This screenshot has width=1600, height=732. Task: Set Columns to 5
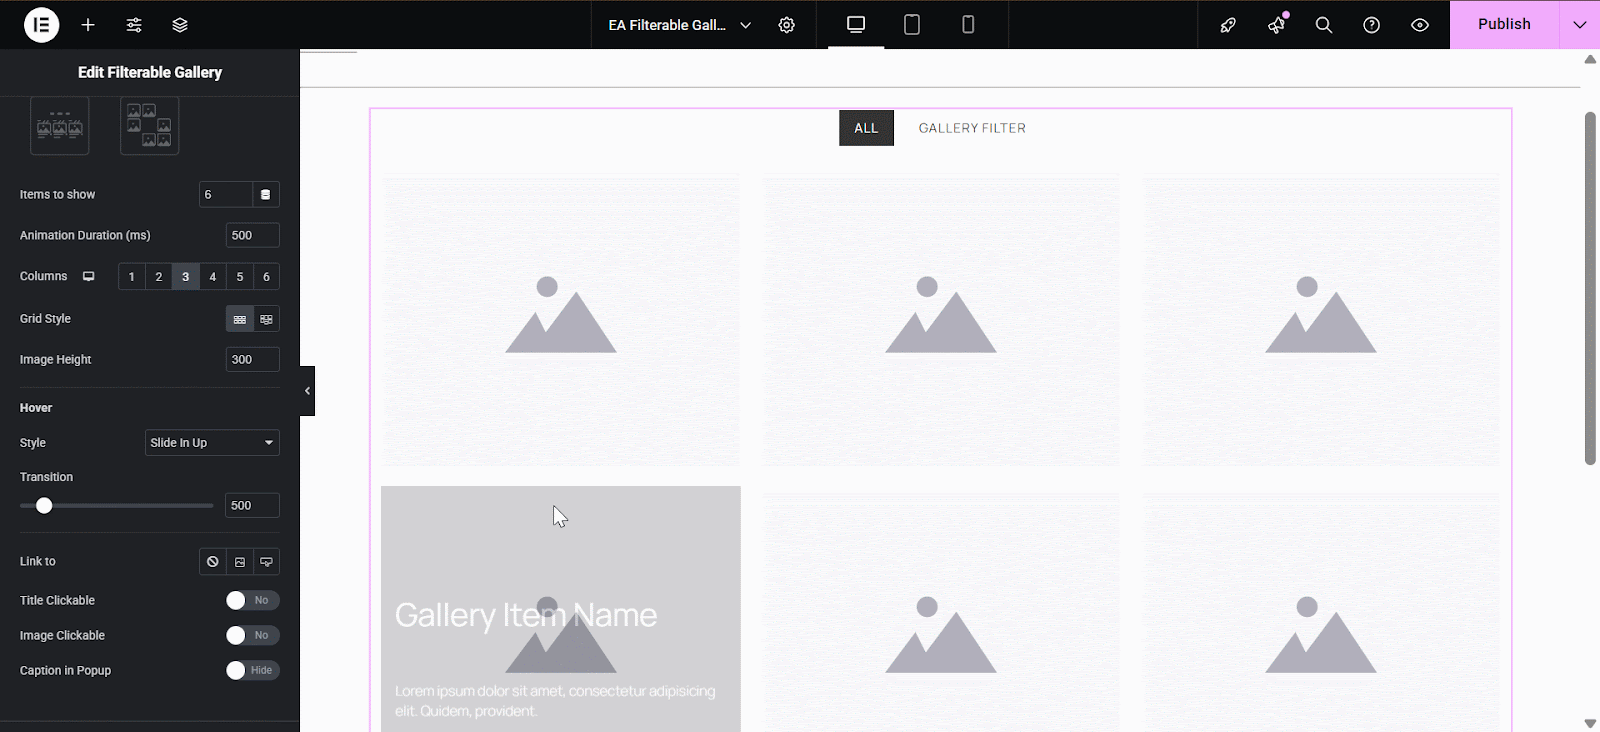(x=239, y=277)
